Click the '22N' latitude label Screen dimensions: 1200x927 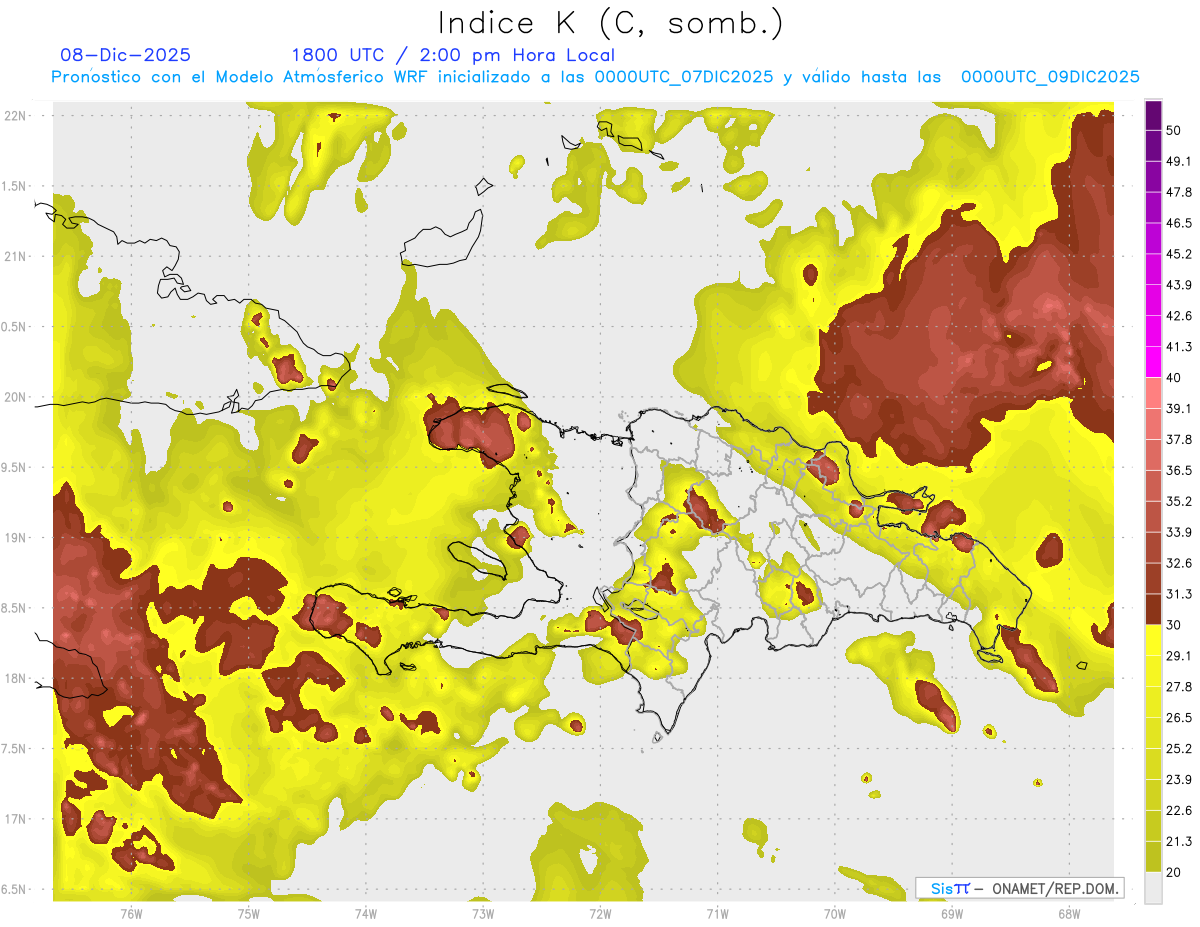[x=16, y=116]
